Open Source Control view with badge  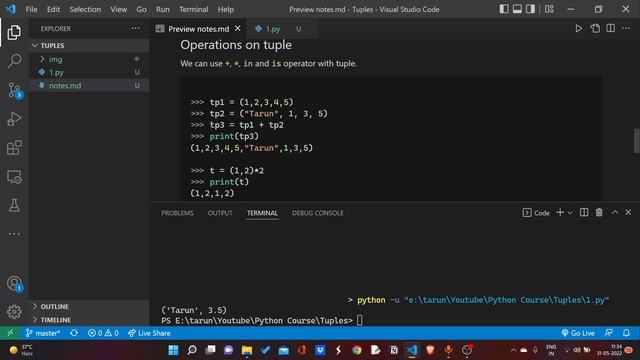click(15, 90)
